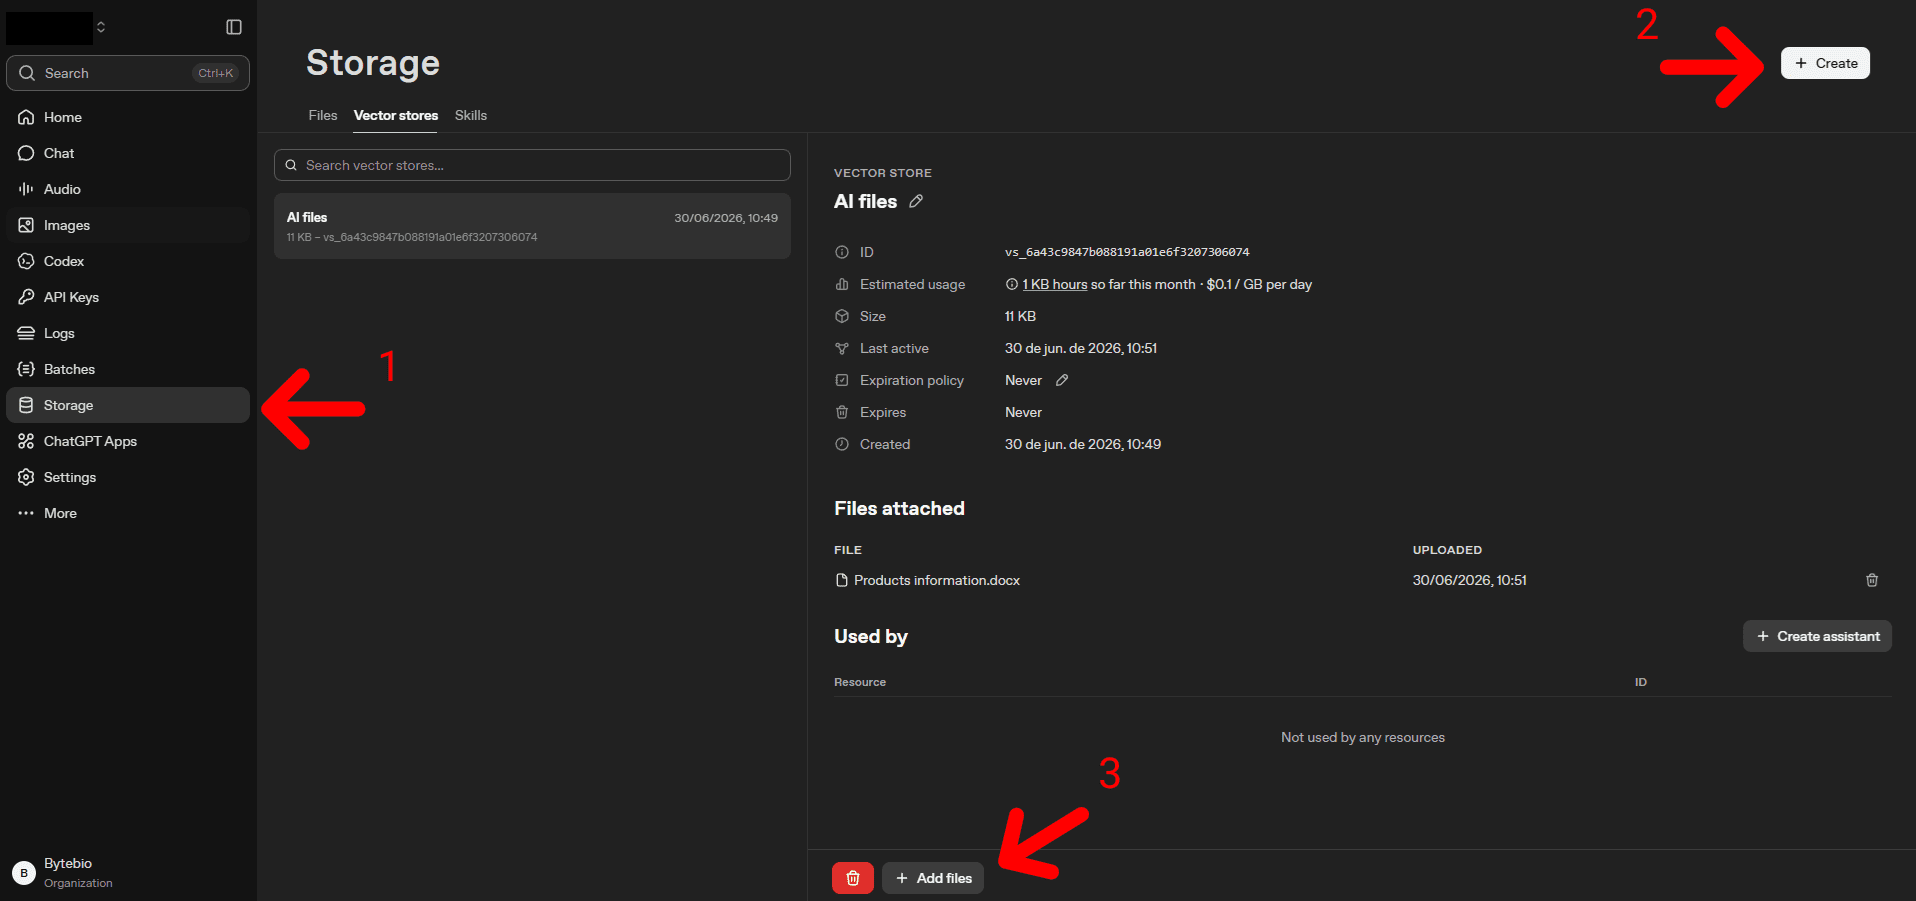Click the Resource column header
The width and height of the screenshot is (1916, 901).
[860, 682]
